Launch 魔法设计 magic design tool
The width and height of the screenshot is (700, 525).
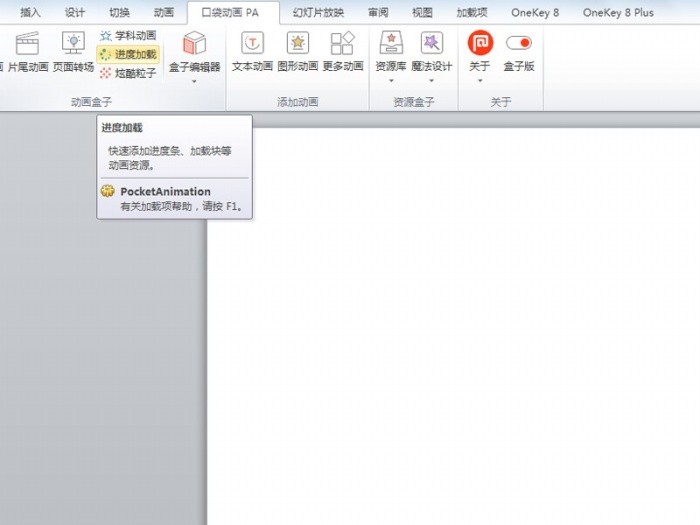click(431, 43)
